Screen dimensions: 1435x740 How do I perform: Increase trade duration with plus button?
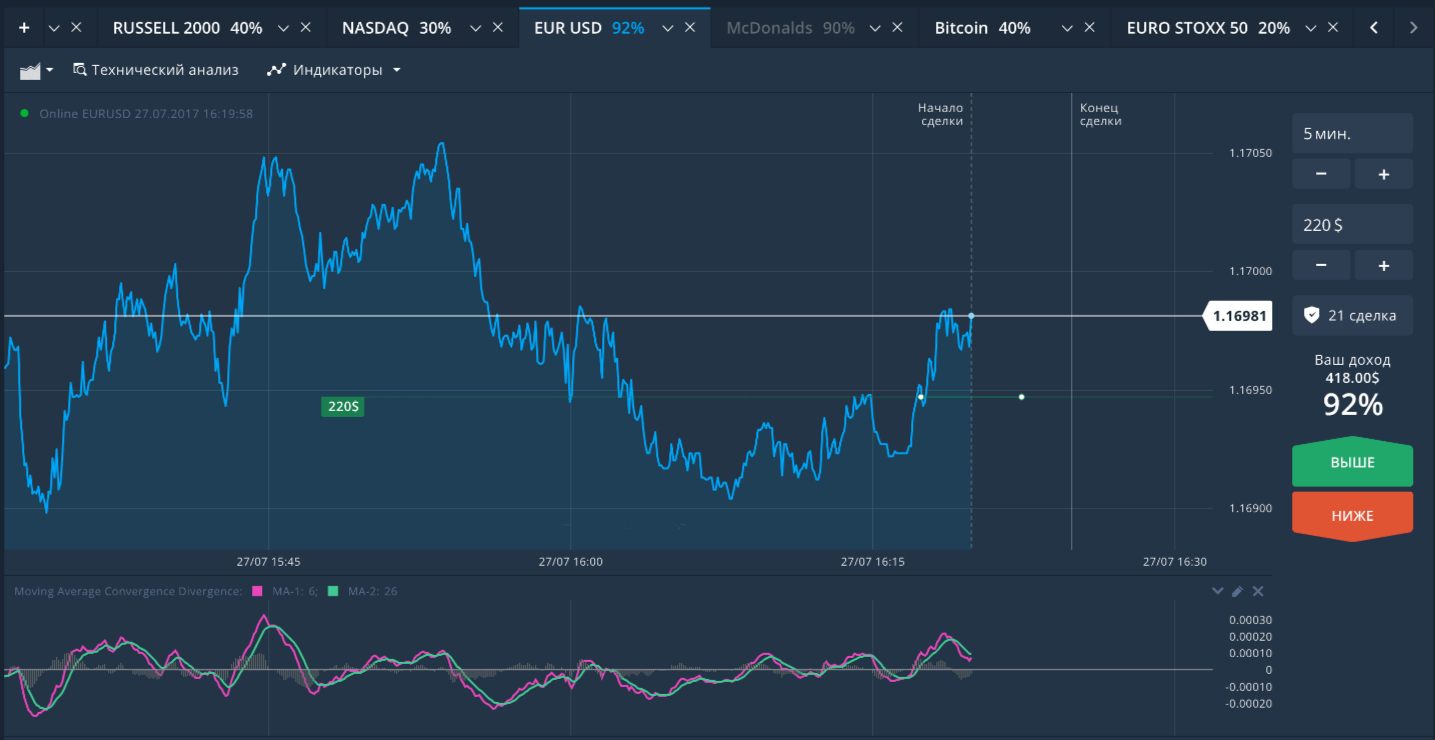tap(1383, 174)
